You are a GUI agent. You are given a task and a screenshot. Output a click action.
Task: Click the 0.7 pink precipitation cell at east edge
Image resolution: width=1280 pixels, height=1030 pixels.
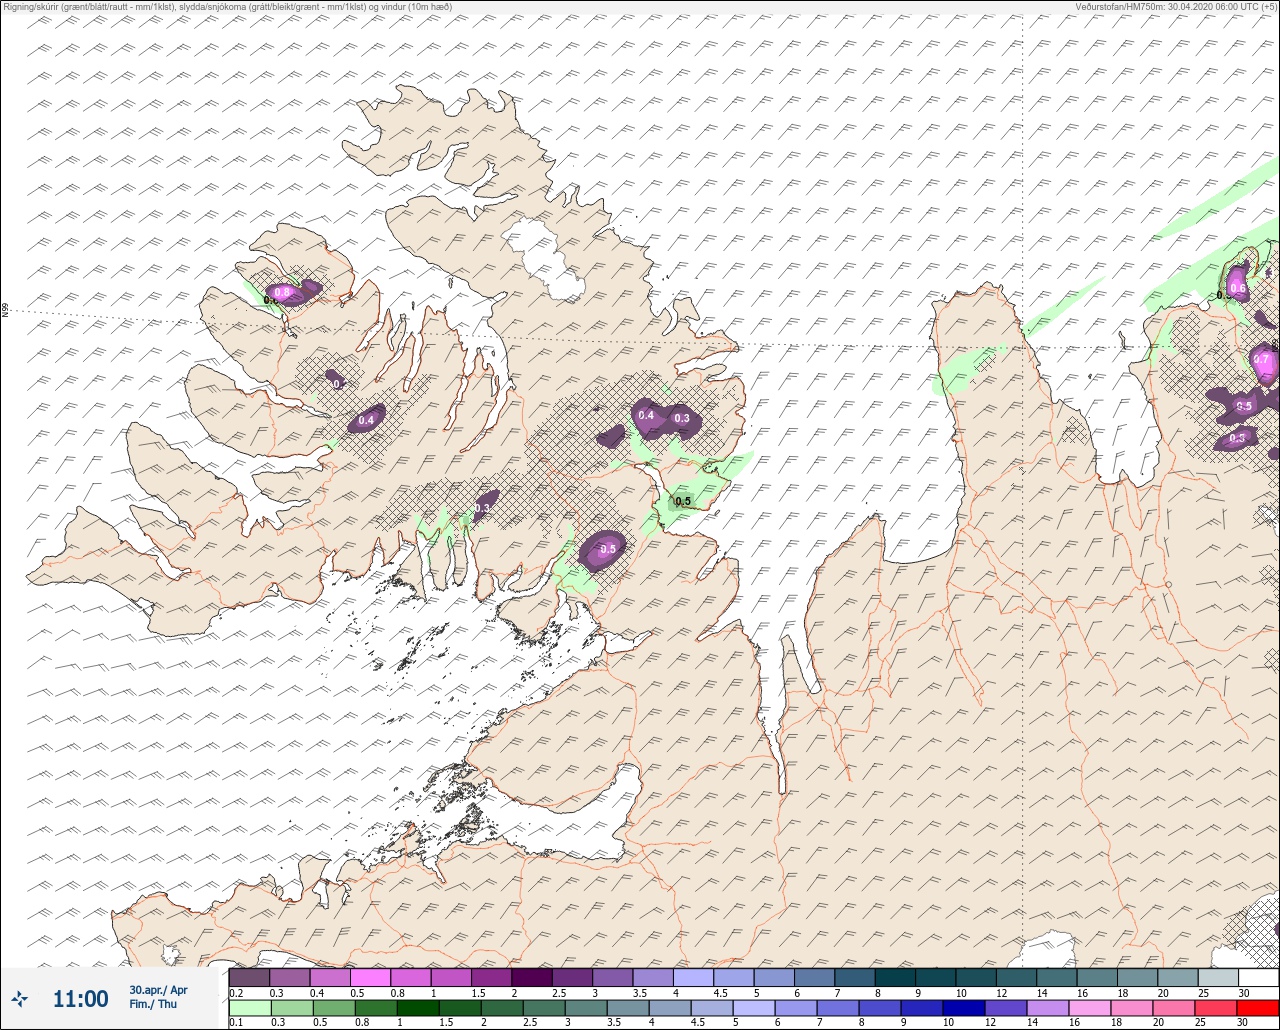pyautogui.click(x=1262, y=362)
